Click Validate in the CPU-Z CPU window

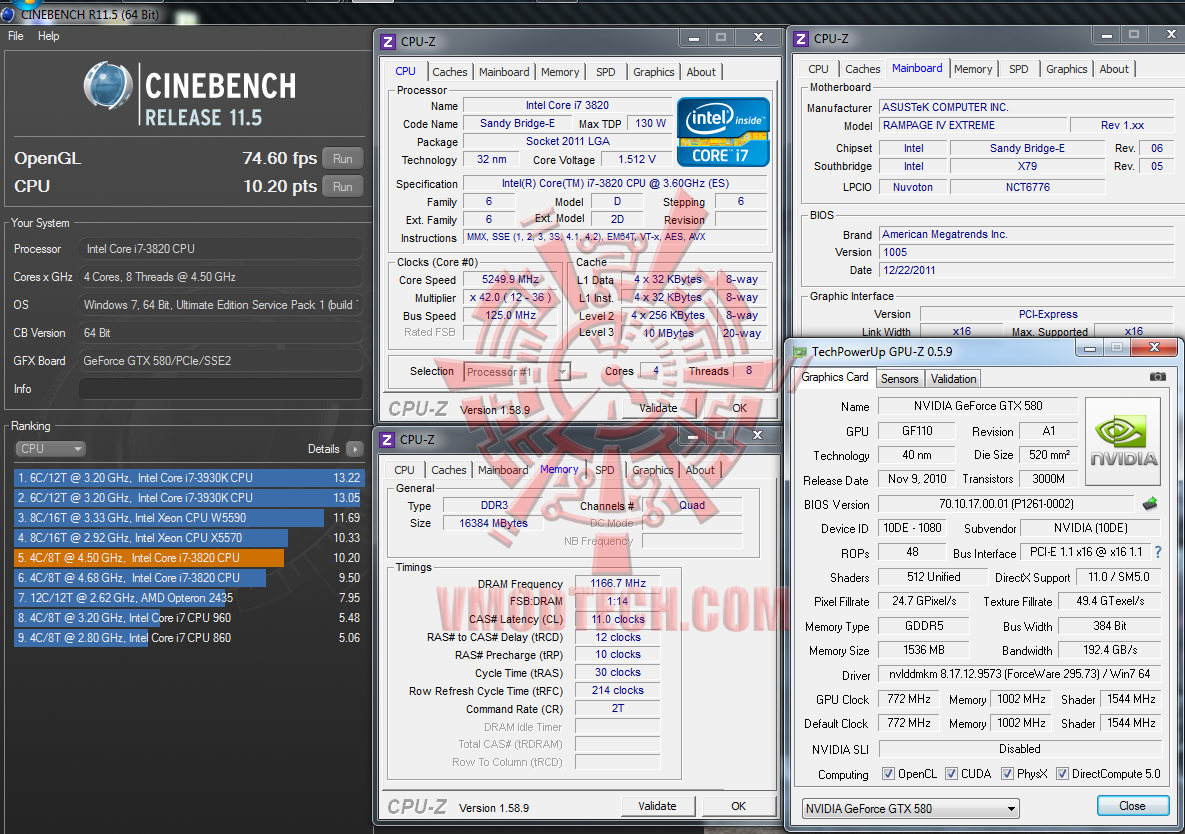tap(658, 408)
